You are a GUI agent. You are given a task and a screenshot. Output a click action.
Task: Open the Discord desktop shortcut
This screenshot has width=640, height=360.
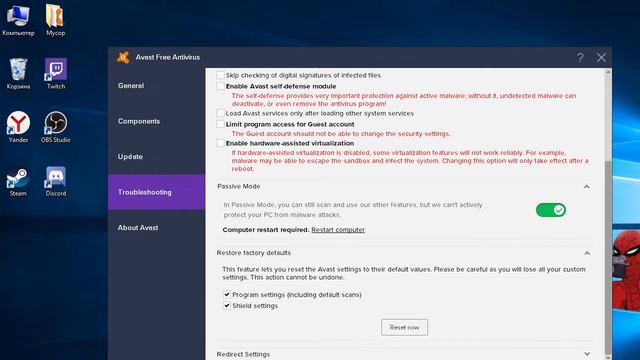point(56,181)
